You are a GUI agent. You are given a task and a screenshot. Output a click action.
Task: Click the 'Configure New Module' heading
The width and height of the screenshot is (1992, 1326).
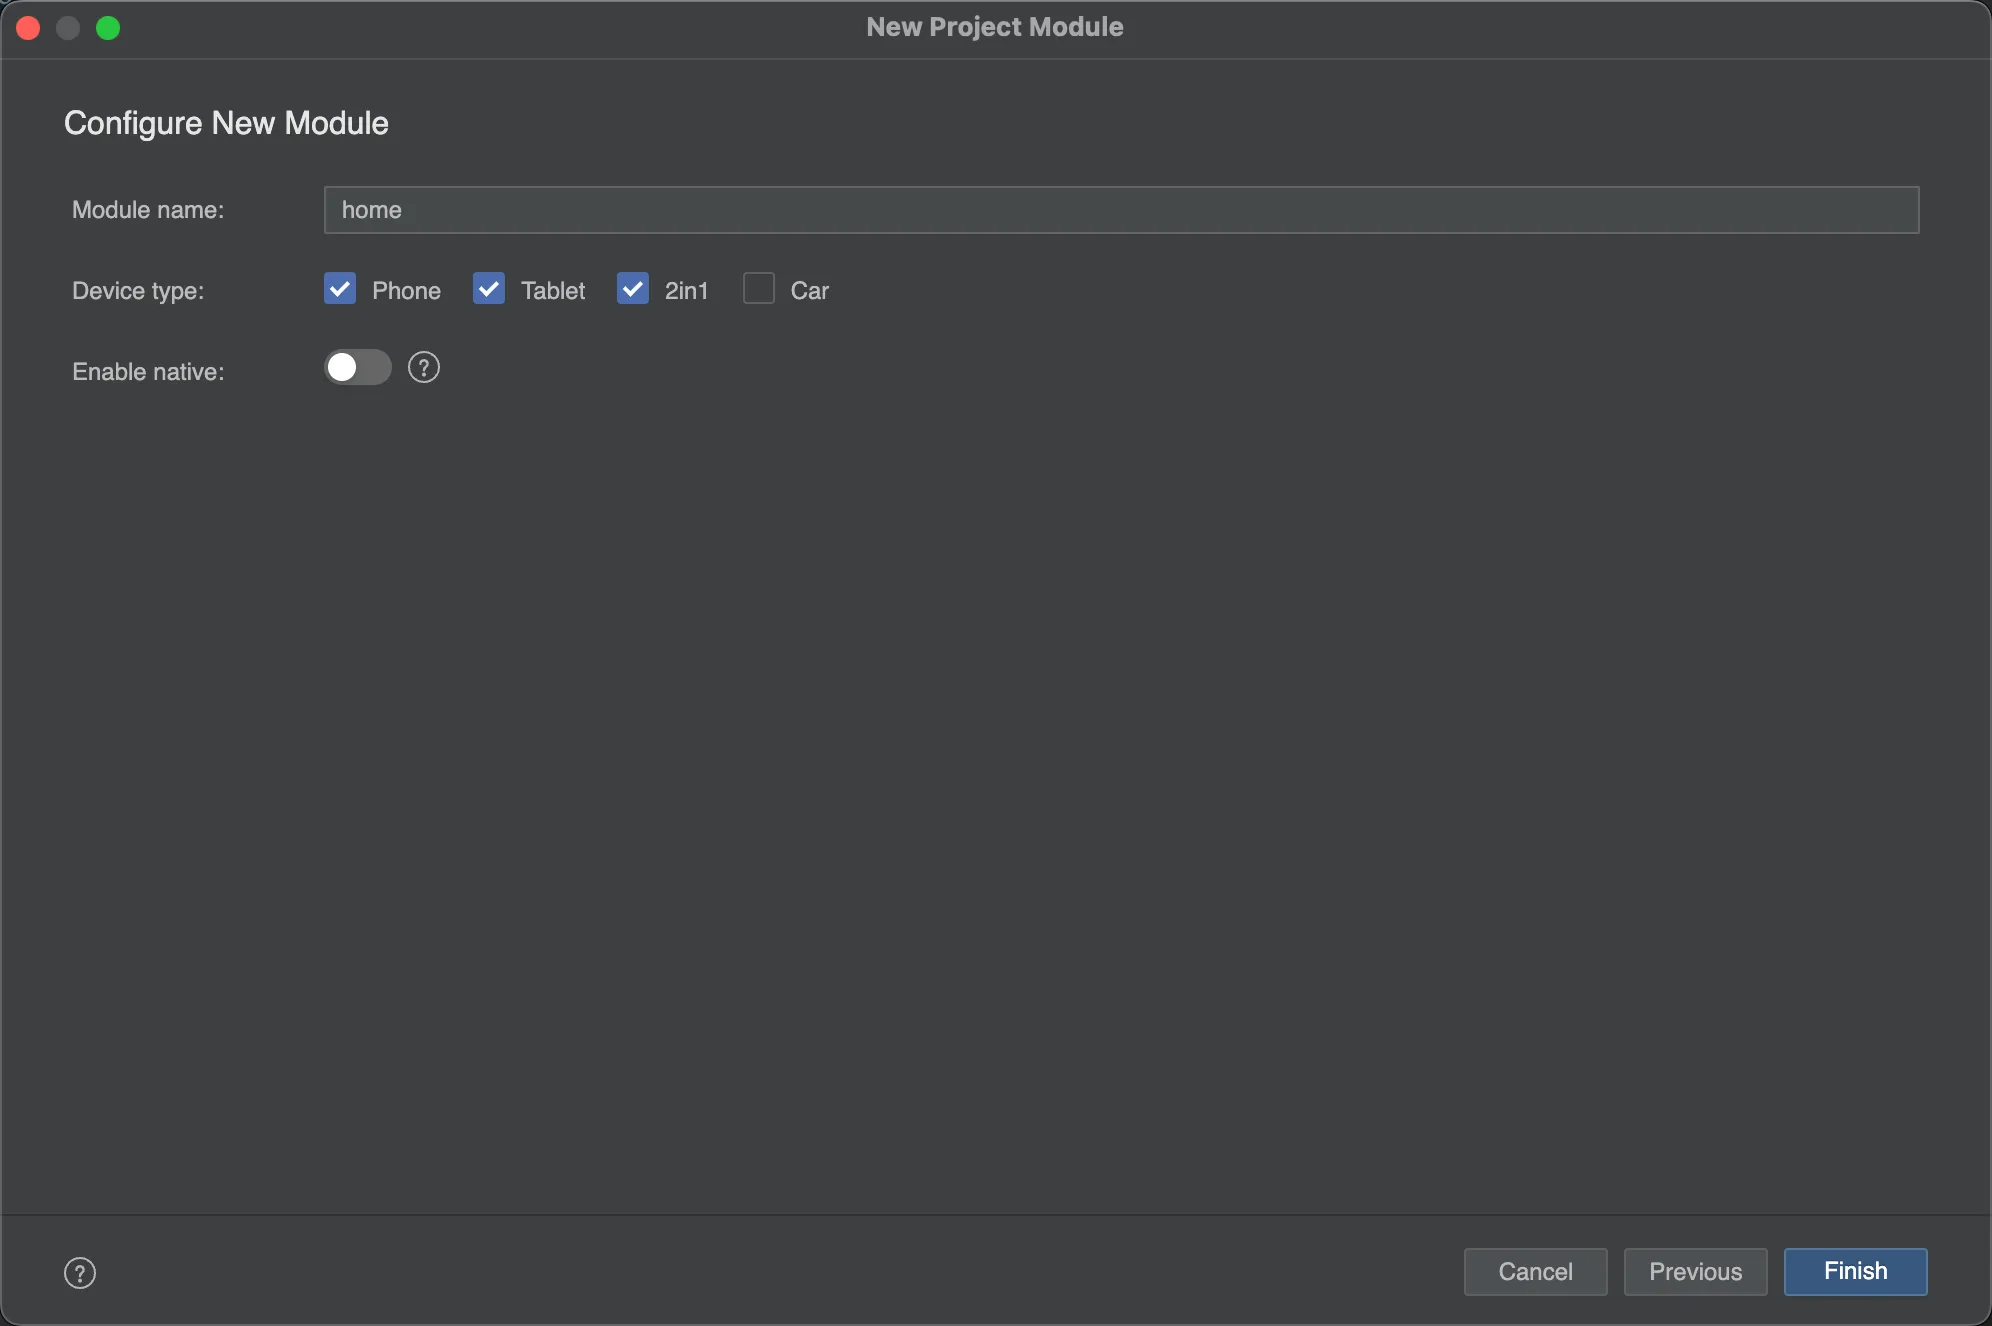226,123
